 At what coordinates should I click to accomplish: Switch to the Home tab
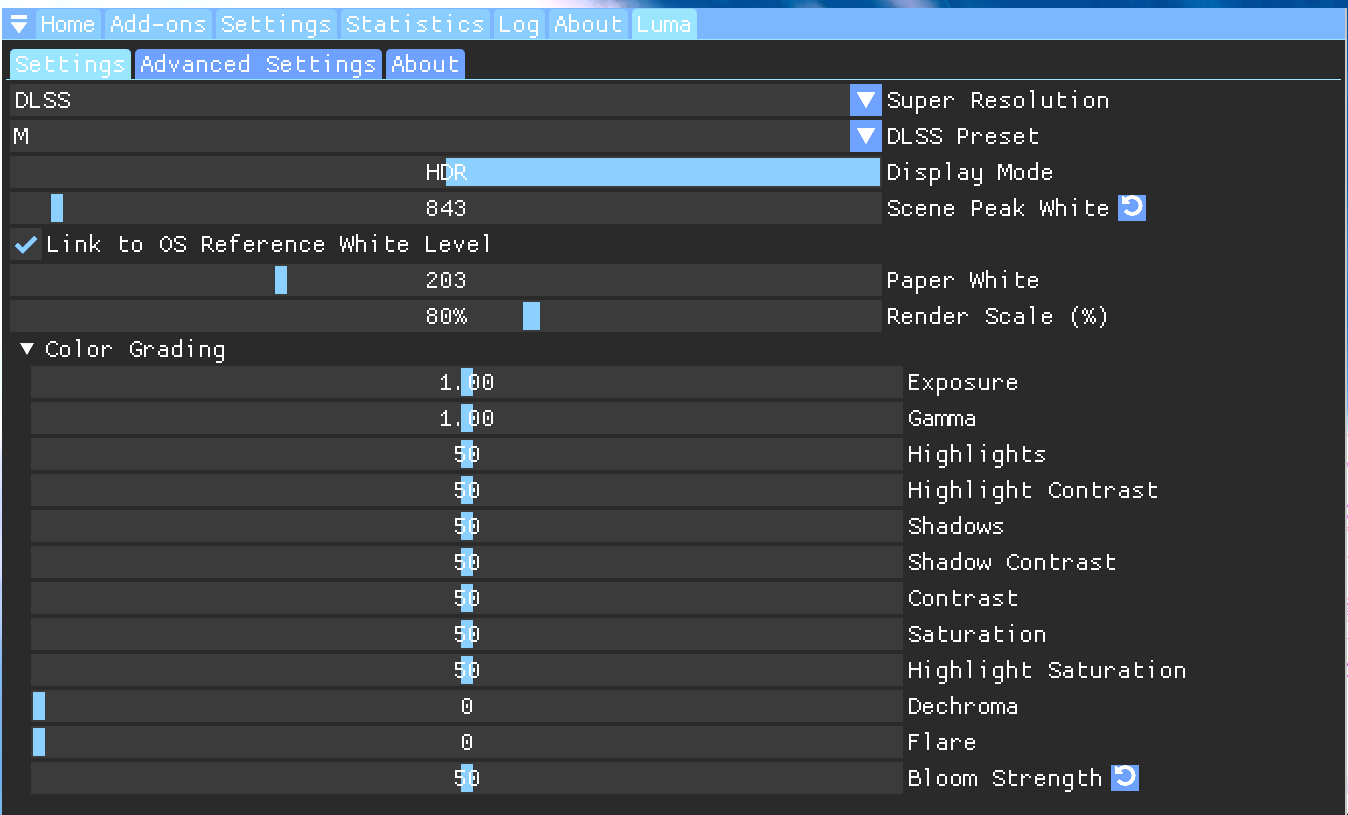(68, 24)
